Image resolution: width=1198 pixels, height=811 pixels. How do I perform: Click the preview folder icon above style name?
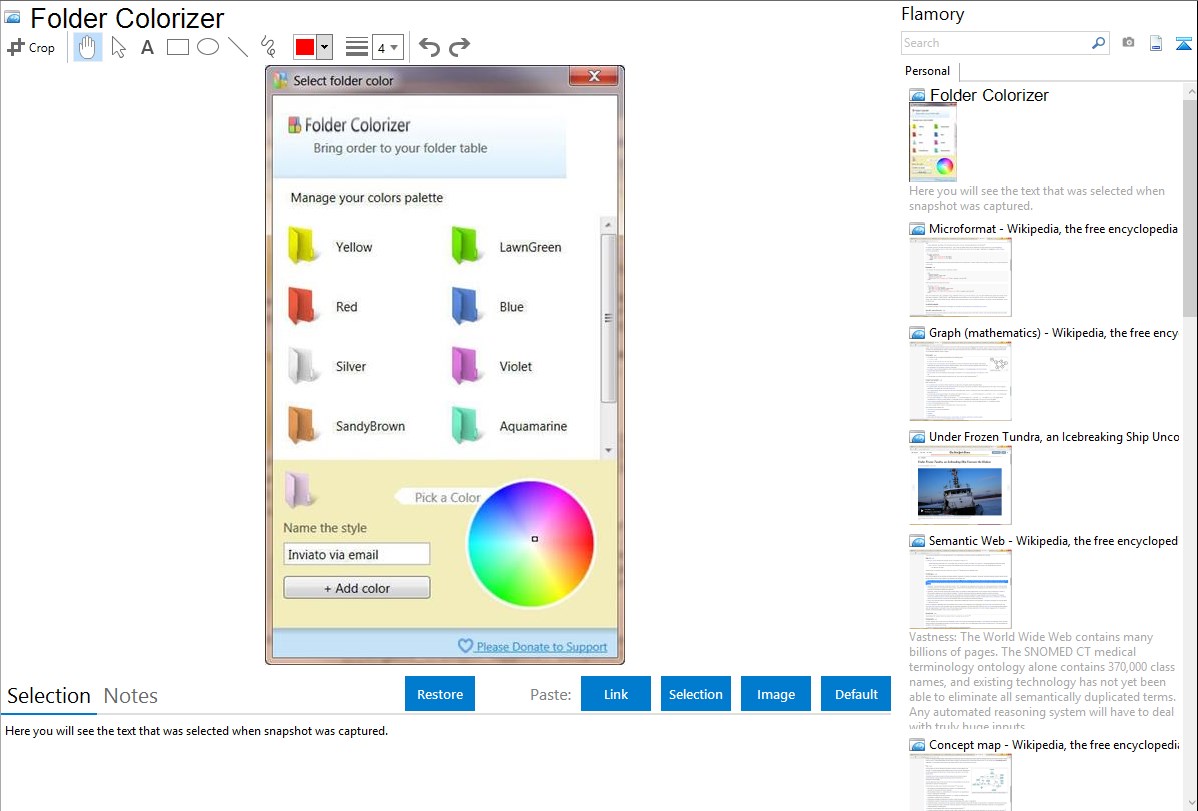(x=299, y=489)
